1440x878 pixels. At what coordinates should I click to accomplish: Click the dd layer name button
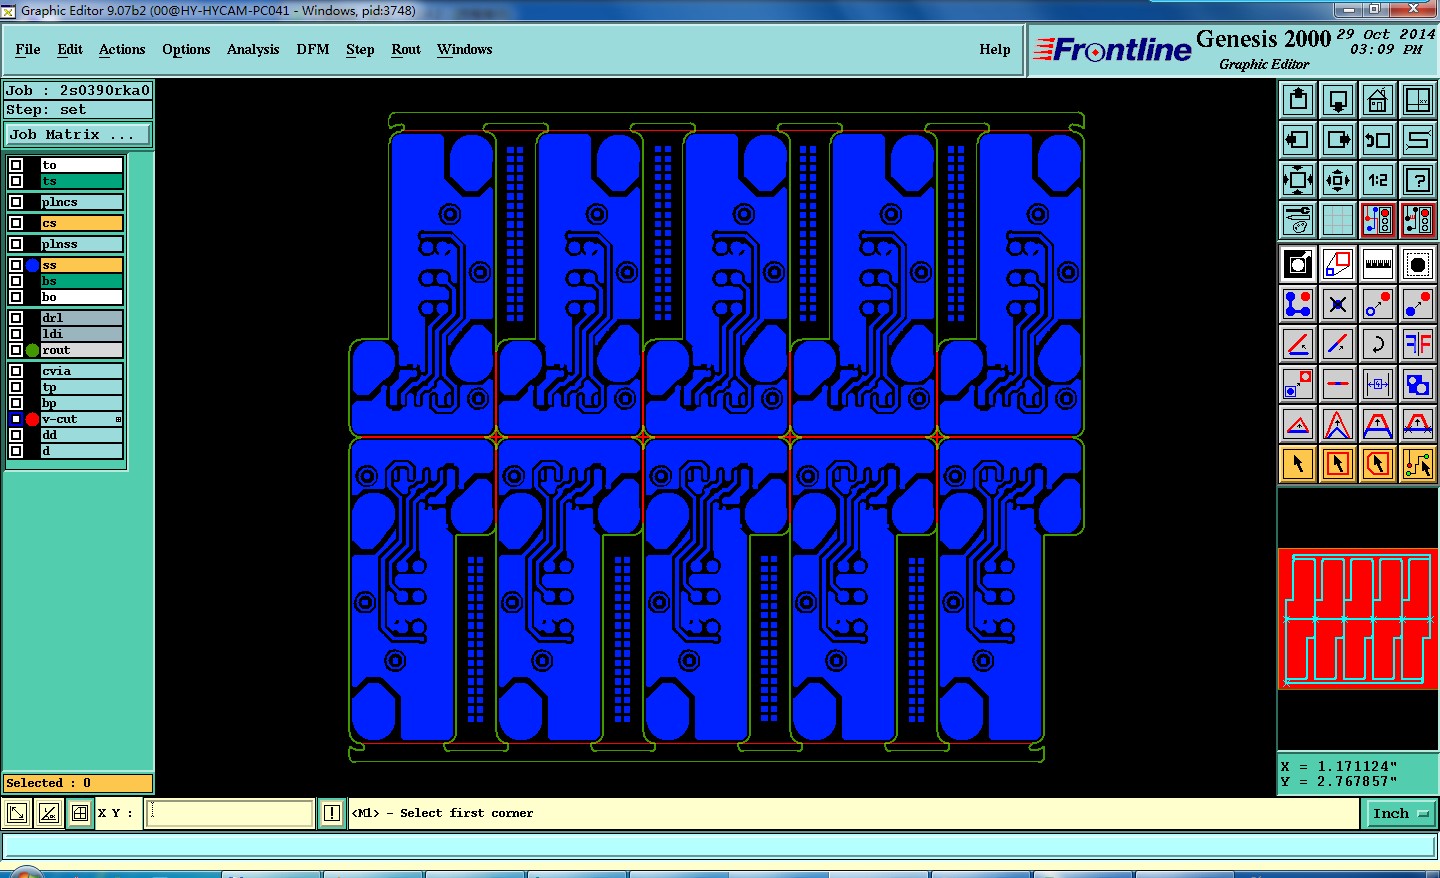click(x=82, y=435)
